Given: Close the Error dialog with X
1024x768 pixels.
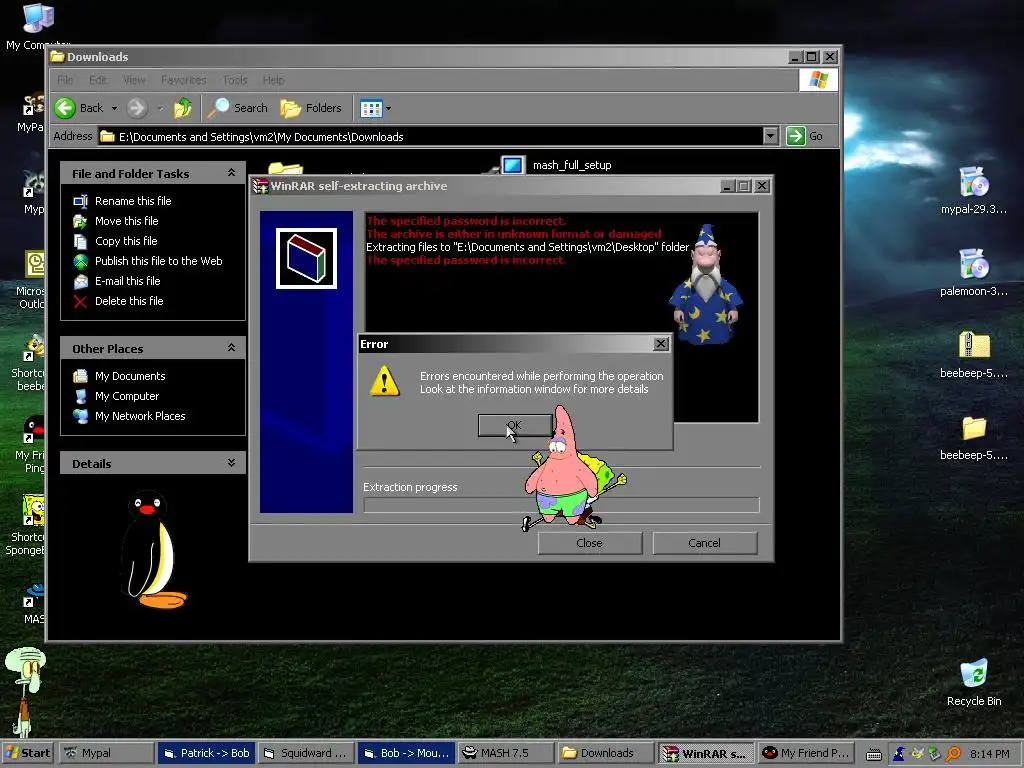Looking at the screenshot, I should coord(661,344).
